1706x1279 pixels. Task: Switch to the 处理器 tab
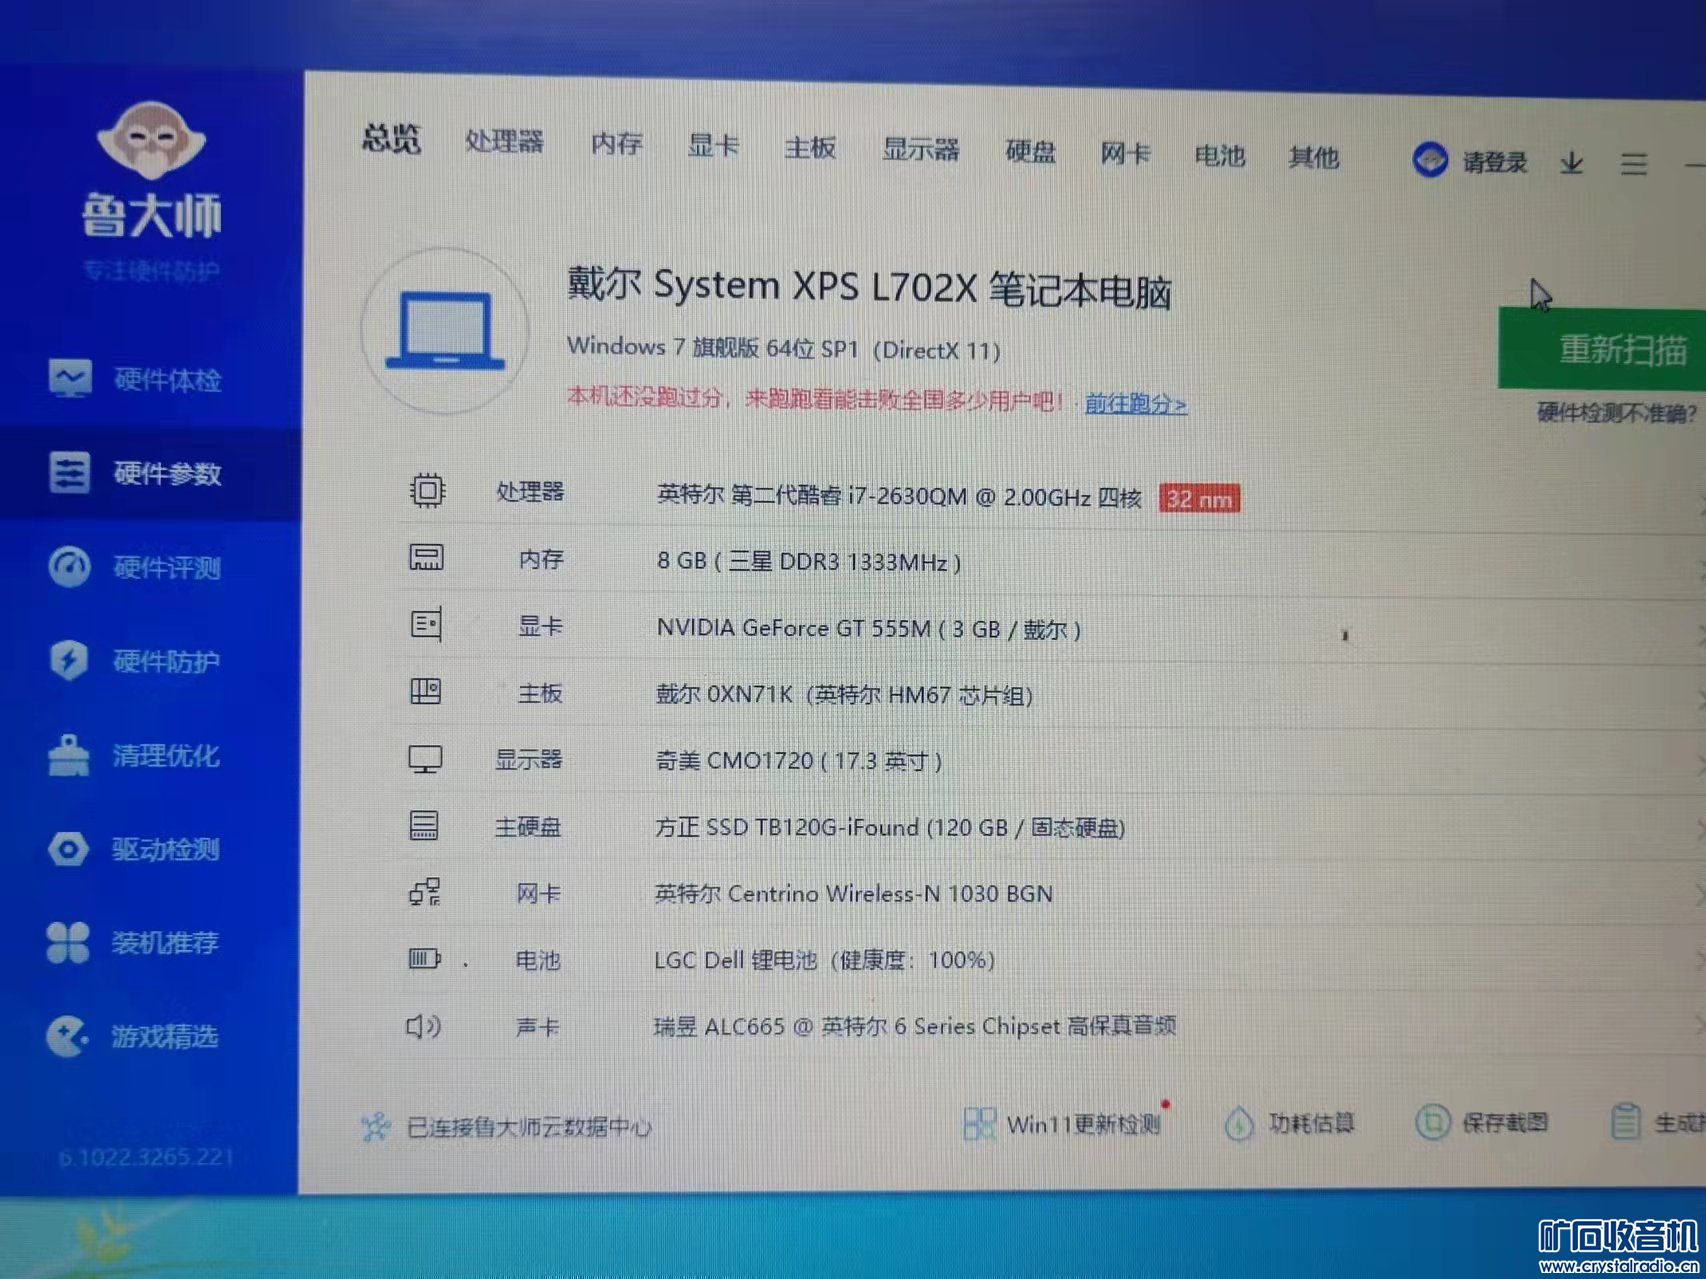[504, 142]
